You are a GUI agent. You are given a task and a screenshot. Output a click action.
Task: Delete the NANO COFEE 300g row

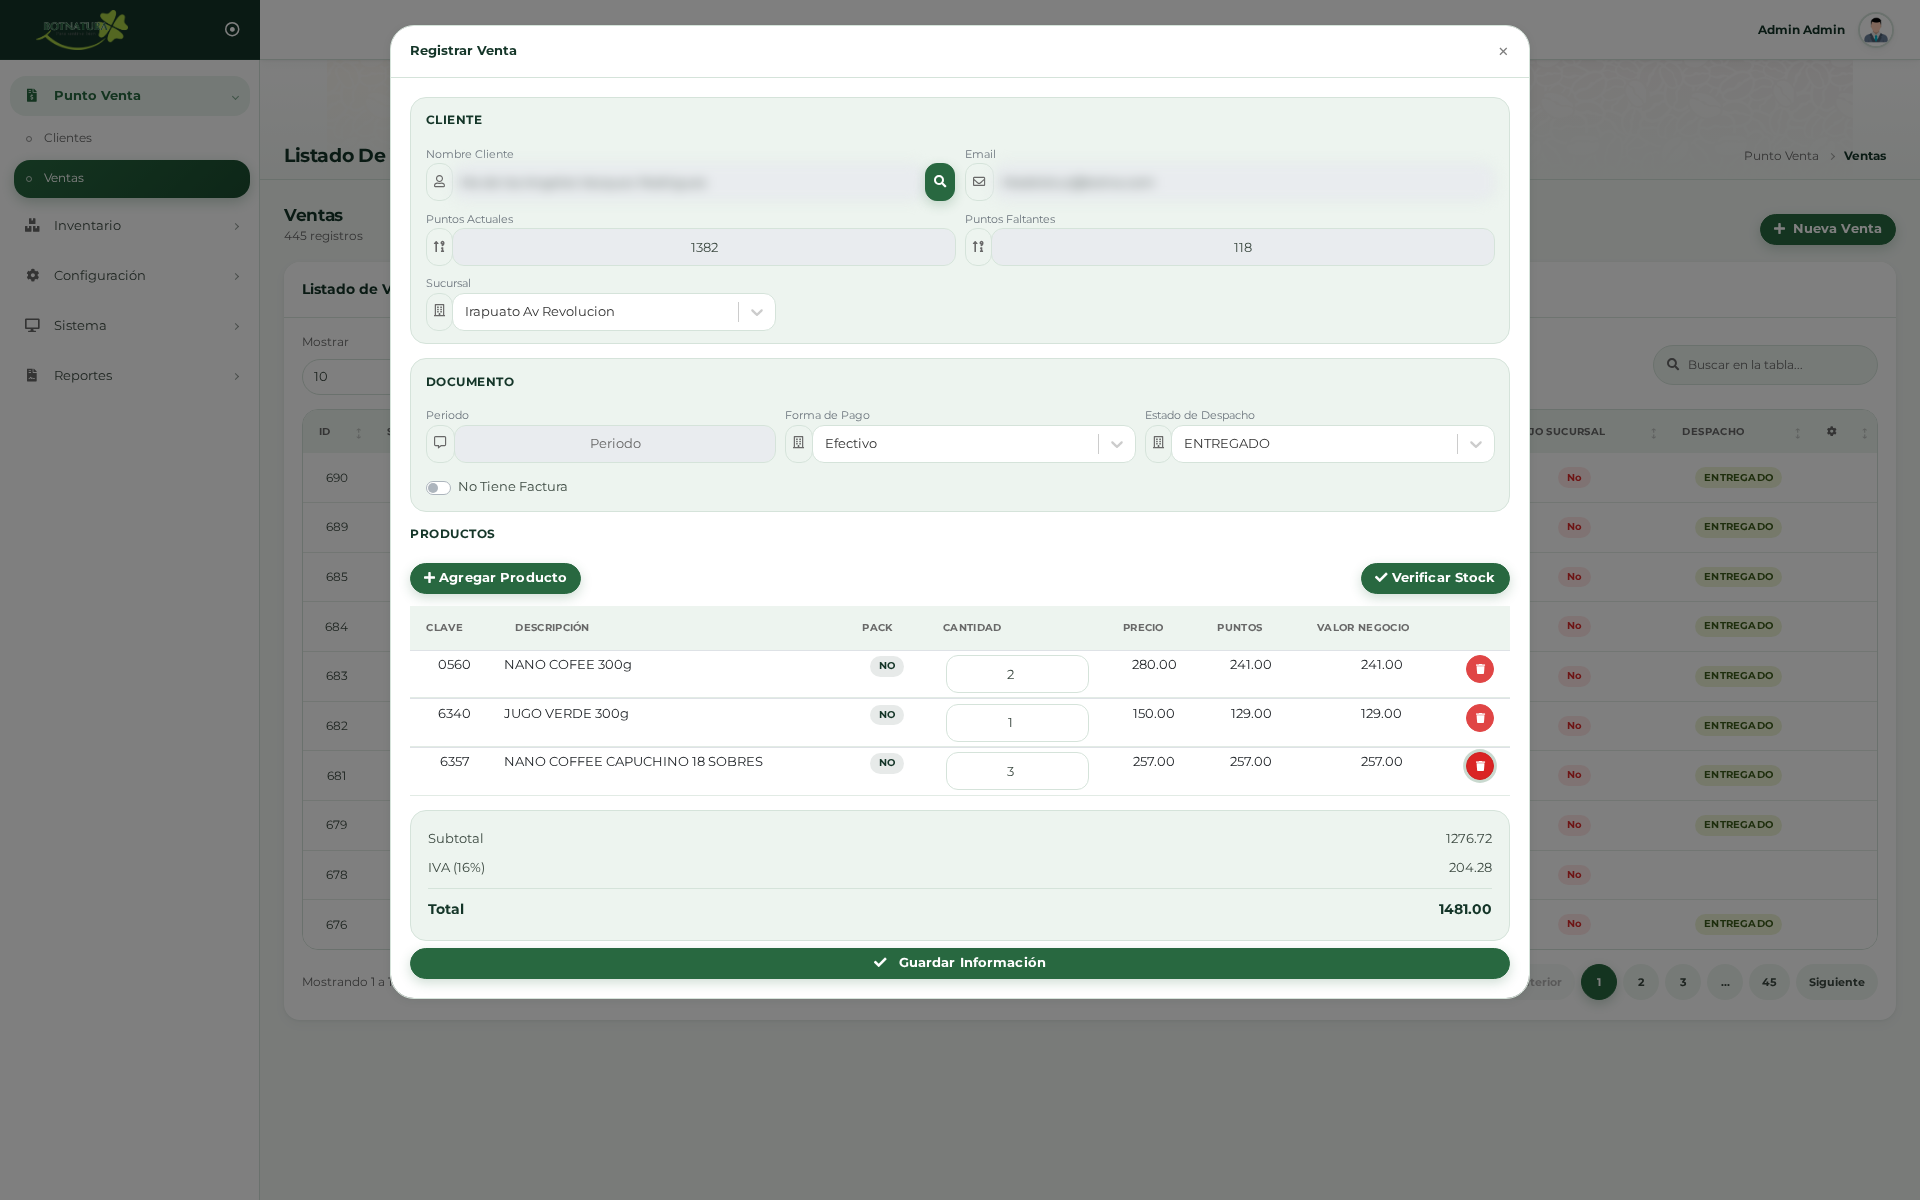pyautogui.click(x=1479, y=669)
